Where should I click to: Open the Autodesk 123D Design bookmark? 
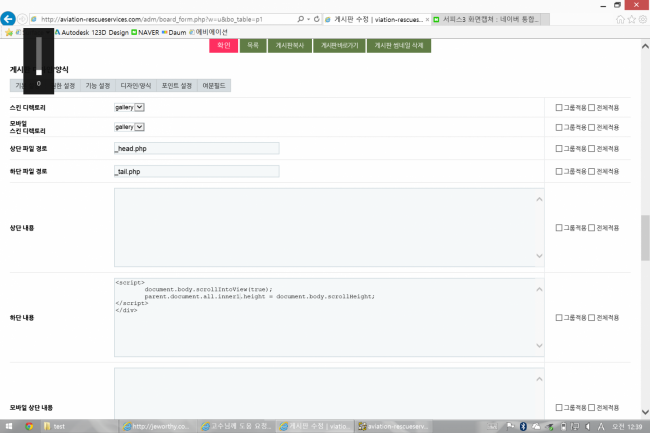92,32
